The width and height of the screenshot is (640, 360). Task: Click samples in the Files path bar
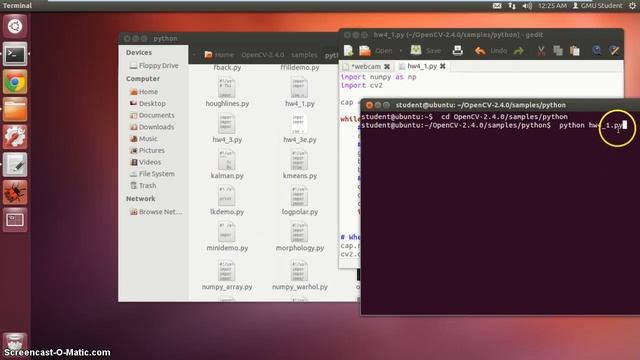(304, 55)
